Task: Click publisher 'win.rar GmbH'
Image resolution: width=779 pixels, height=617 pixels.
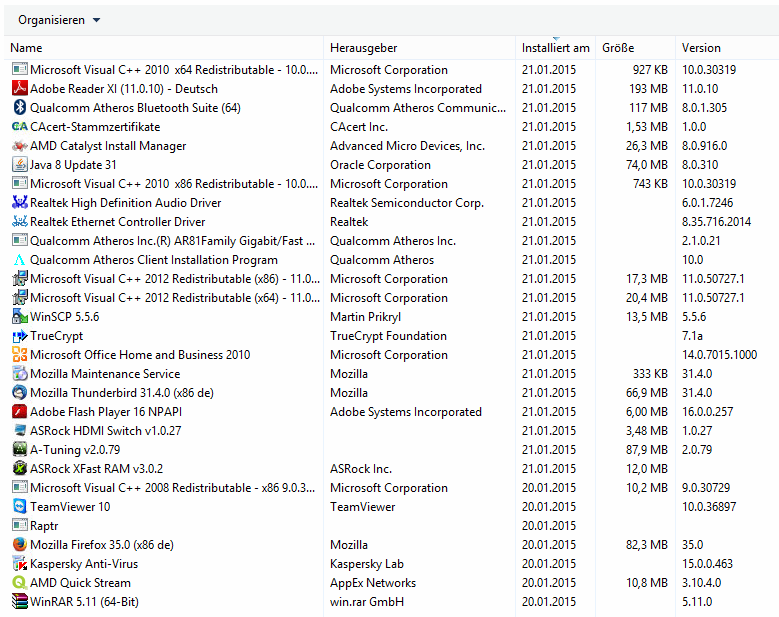Action: point(367,602)
